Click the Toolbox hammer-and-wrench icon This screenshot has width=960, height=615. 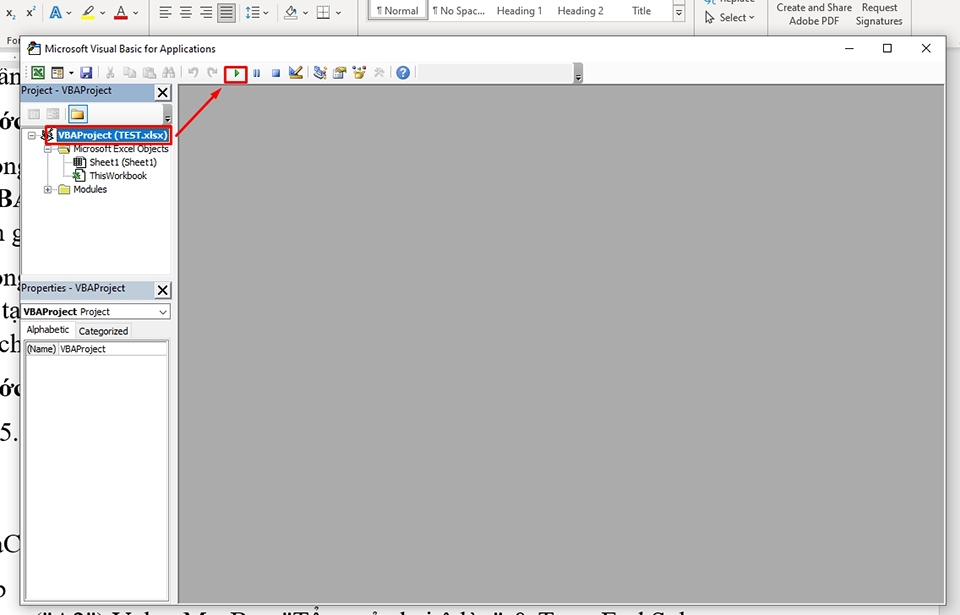coord(379,73)
